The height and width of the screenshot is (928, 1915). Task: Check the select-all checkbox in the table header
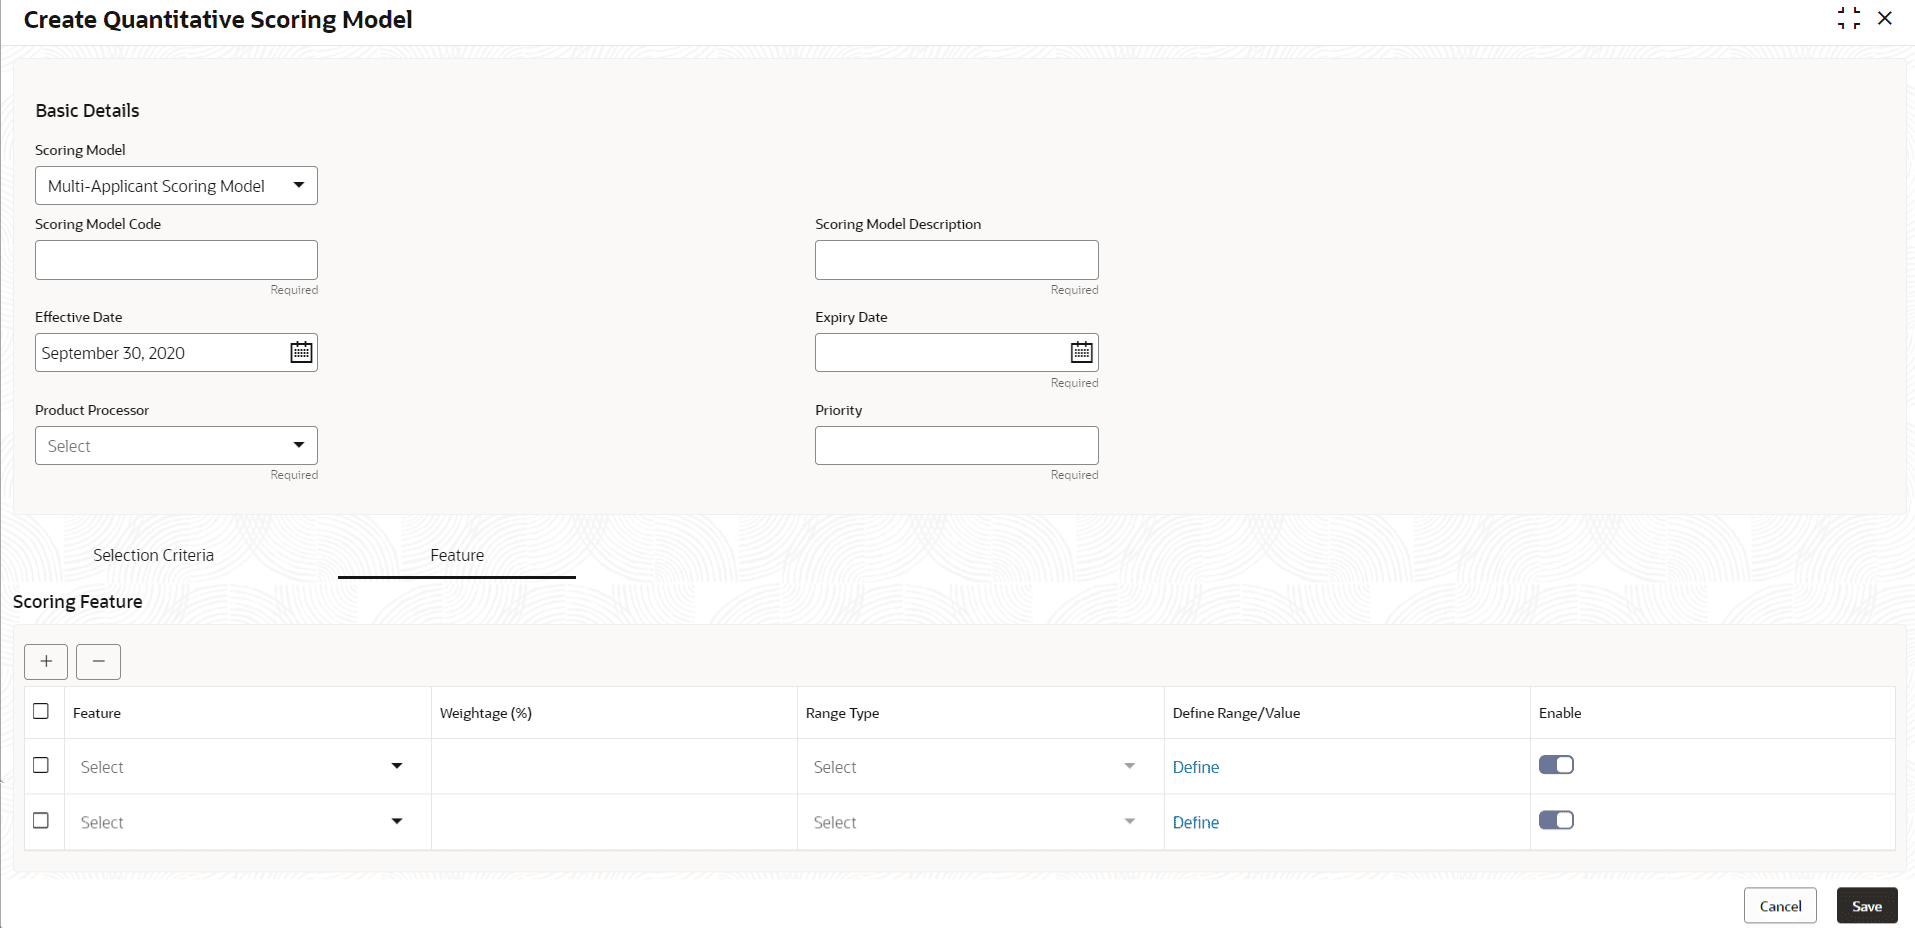point(41,711)
